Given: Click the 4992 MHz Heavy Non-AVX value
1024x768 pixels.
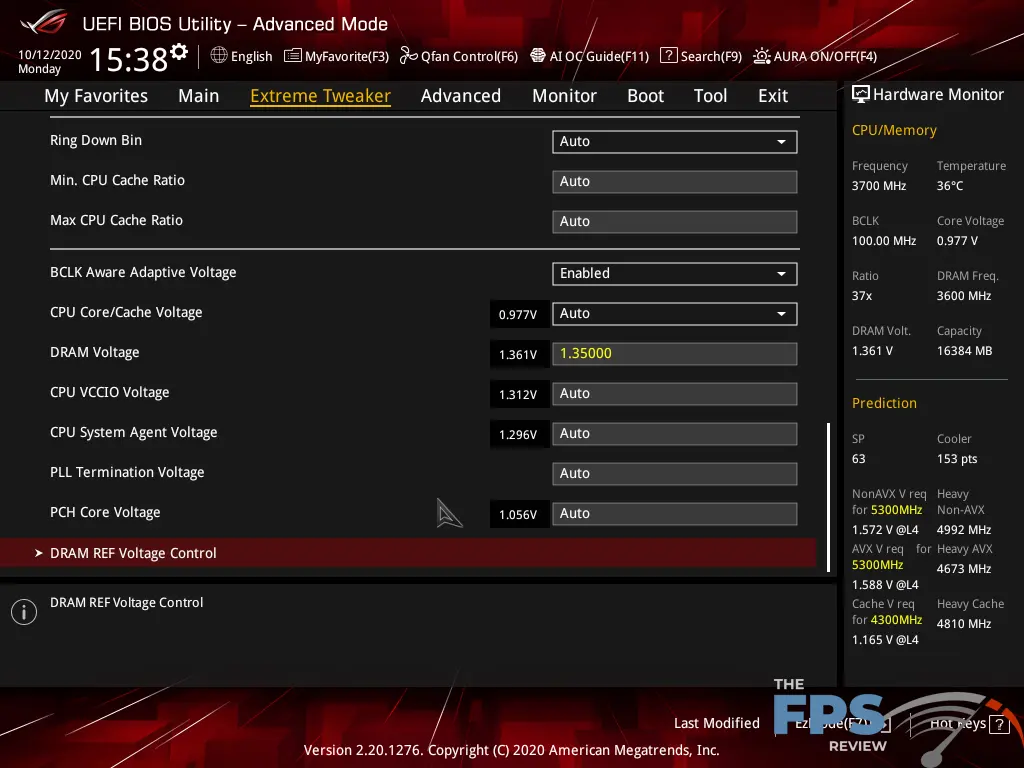Looking at the screenshot, I should point(964,530).
